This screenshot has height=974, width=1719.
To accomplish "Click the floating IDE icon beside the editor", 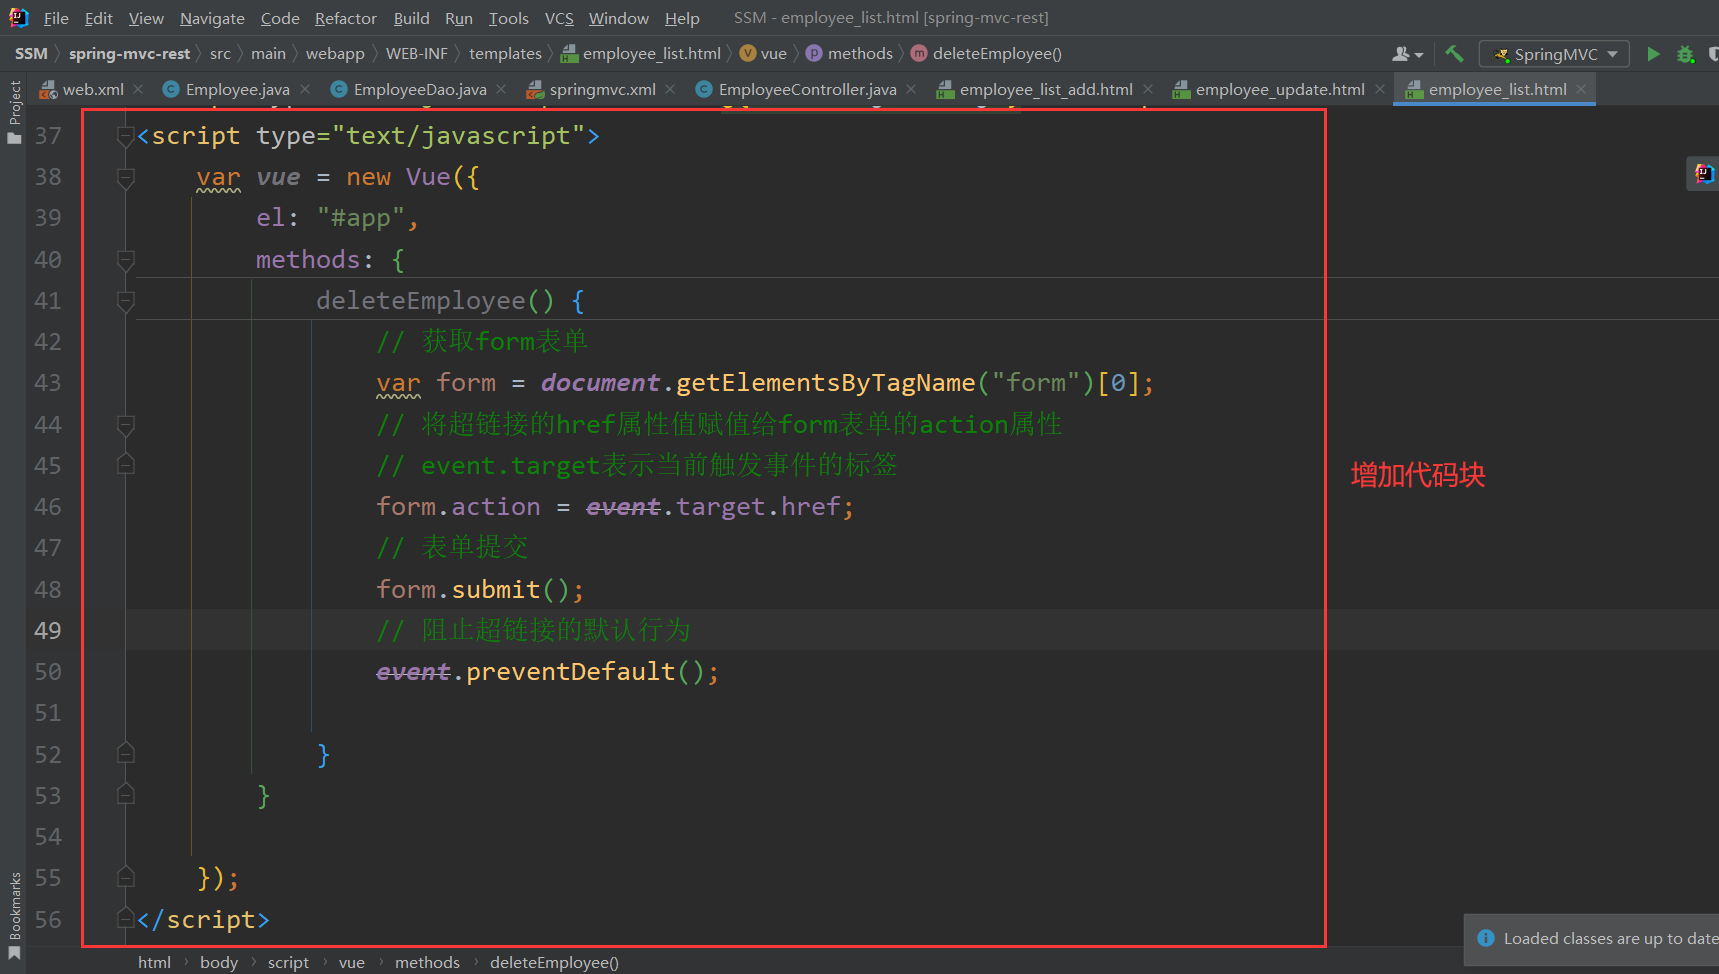I will (1704, 174).
